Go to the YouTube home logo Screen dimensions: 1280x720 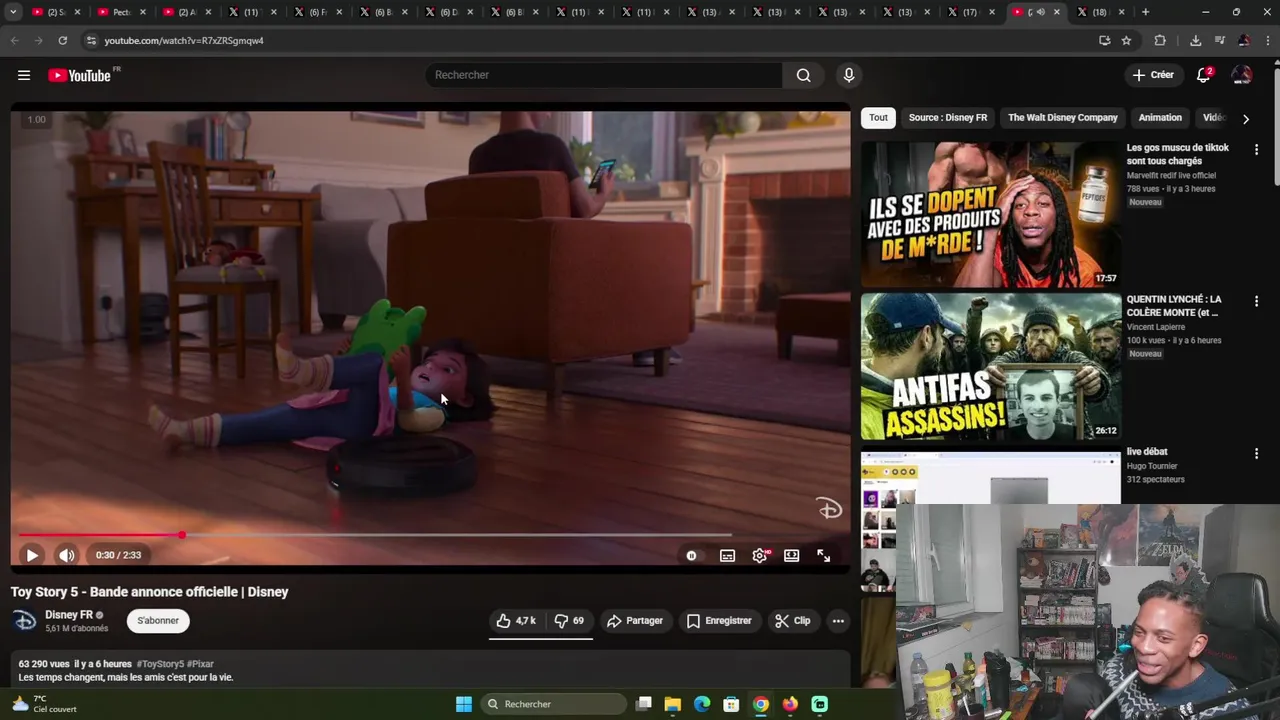click(80, 75)
